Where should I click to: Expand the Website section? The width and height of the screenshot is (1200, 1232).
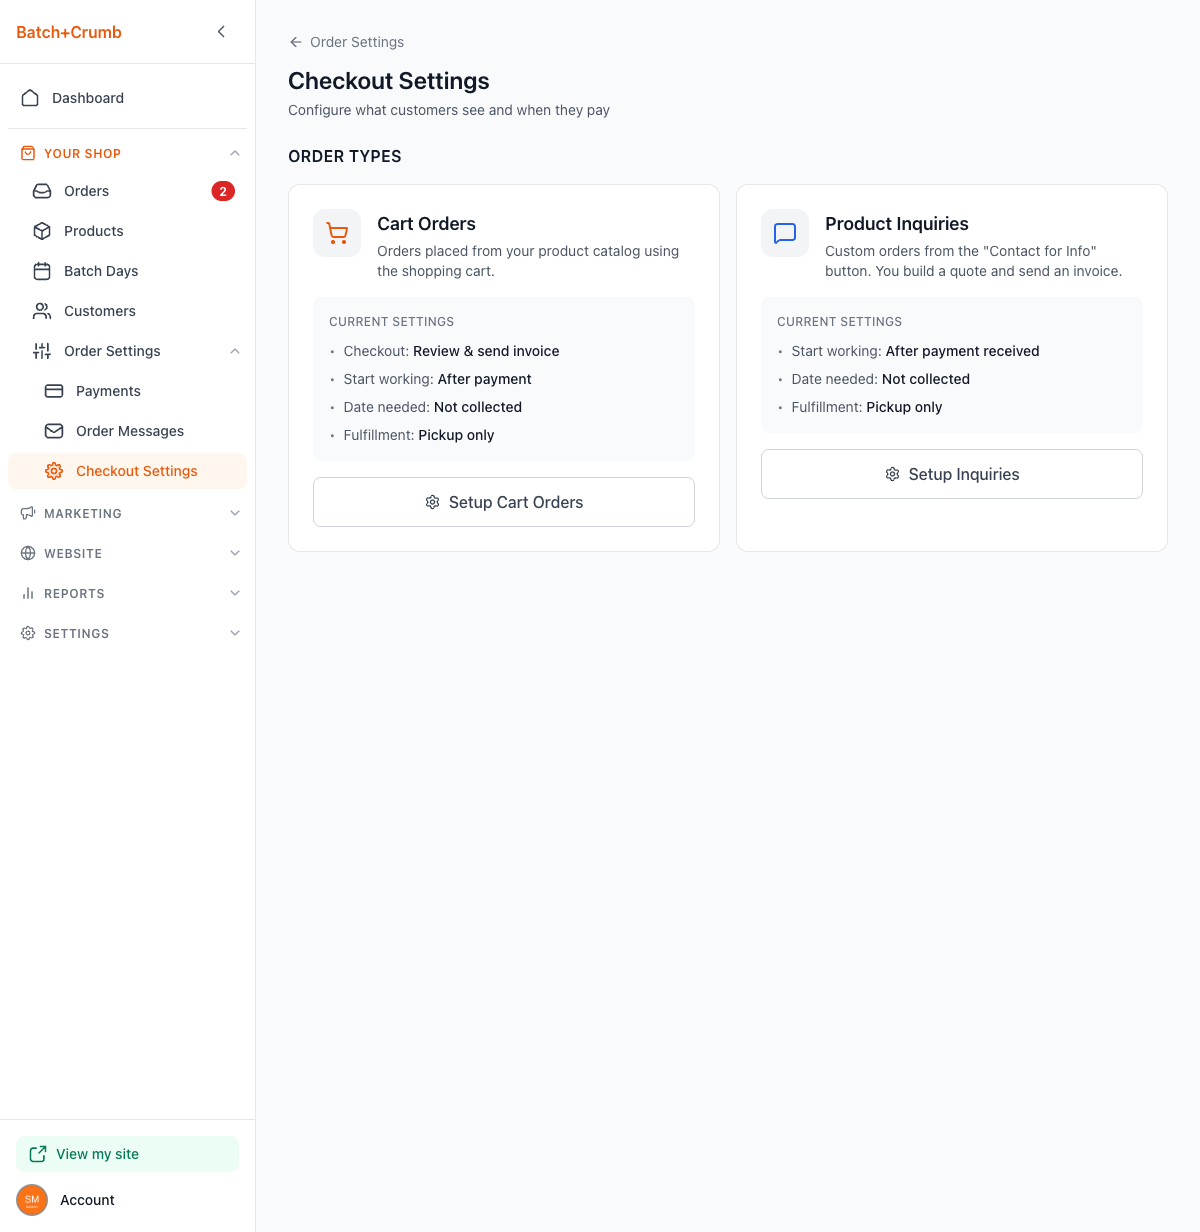pyautogui.click(x=235, y=553)
